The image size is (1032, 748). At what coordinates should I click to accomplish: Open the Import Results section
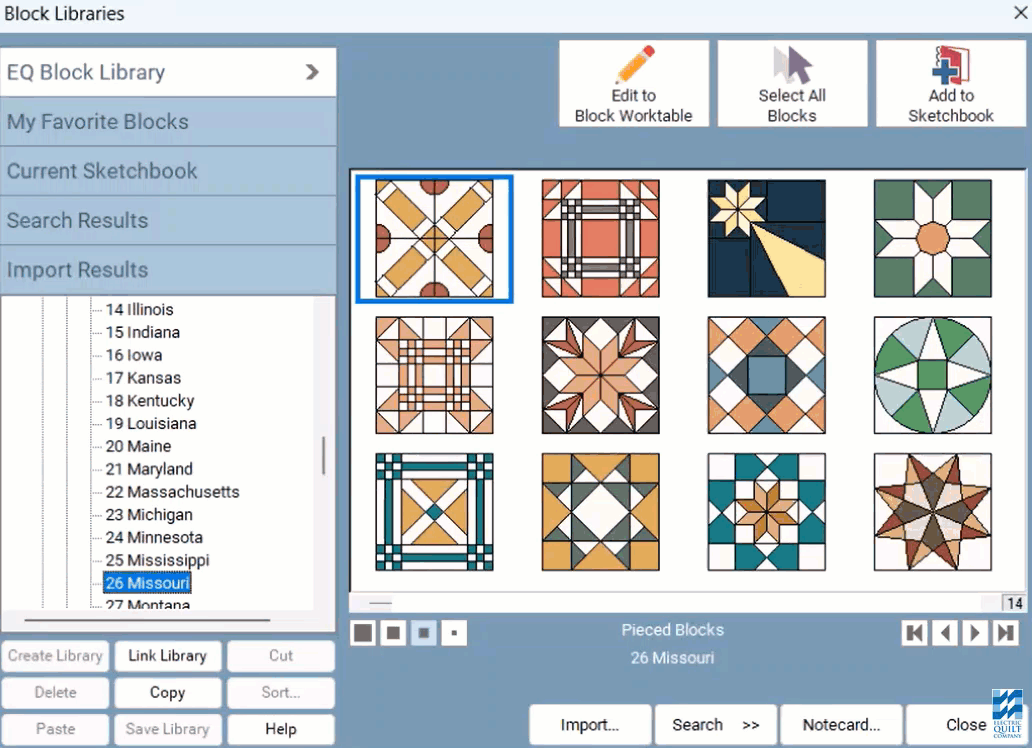tap(168, 269)
